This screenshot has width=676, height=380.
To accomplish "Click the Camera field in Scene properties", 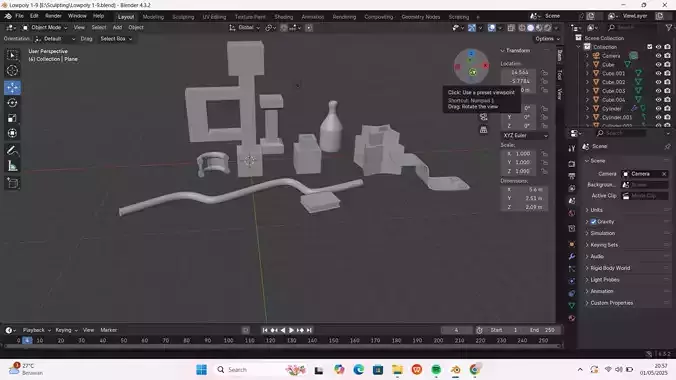I will (x=645, y=174).
